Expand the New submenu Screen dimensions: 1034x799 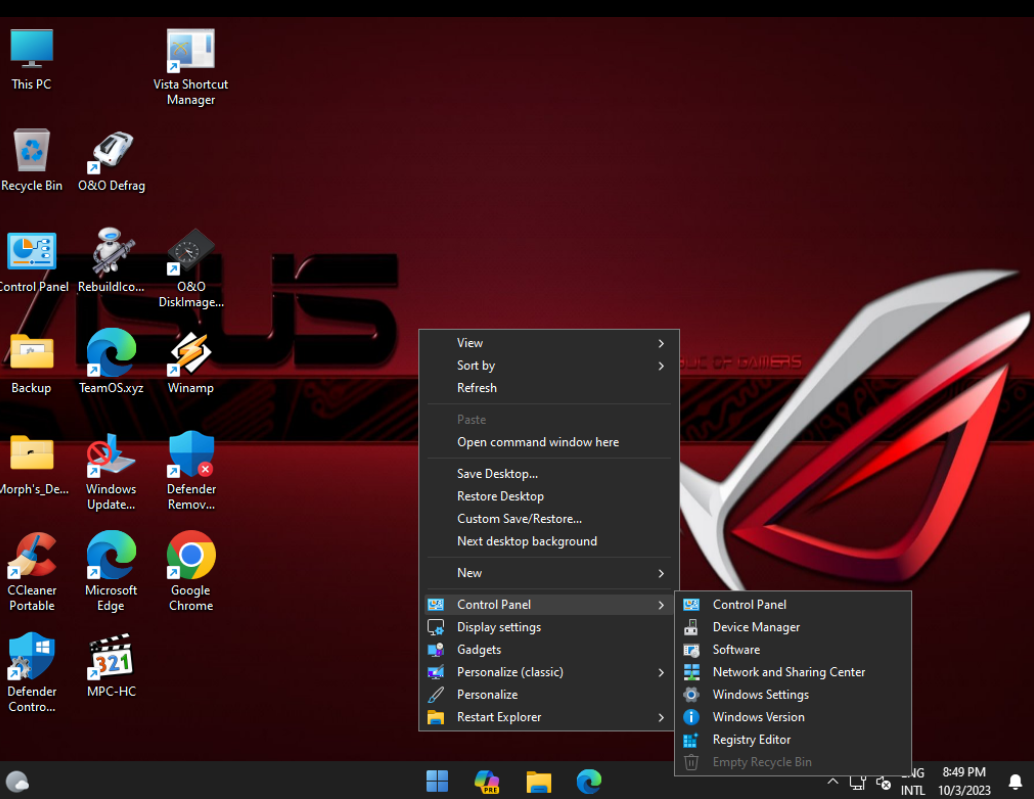pyautogui.click(x=549, y=573)
